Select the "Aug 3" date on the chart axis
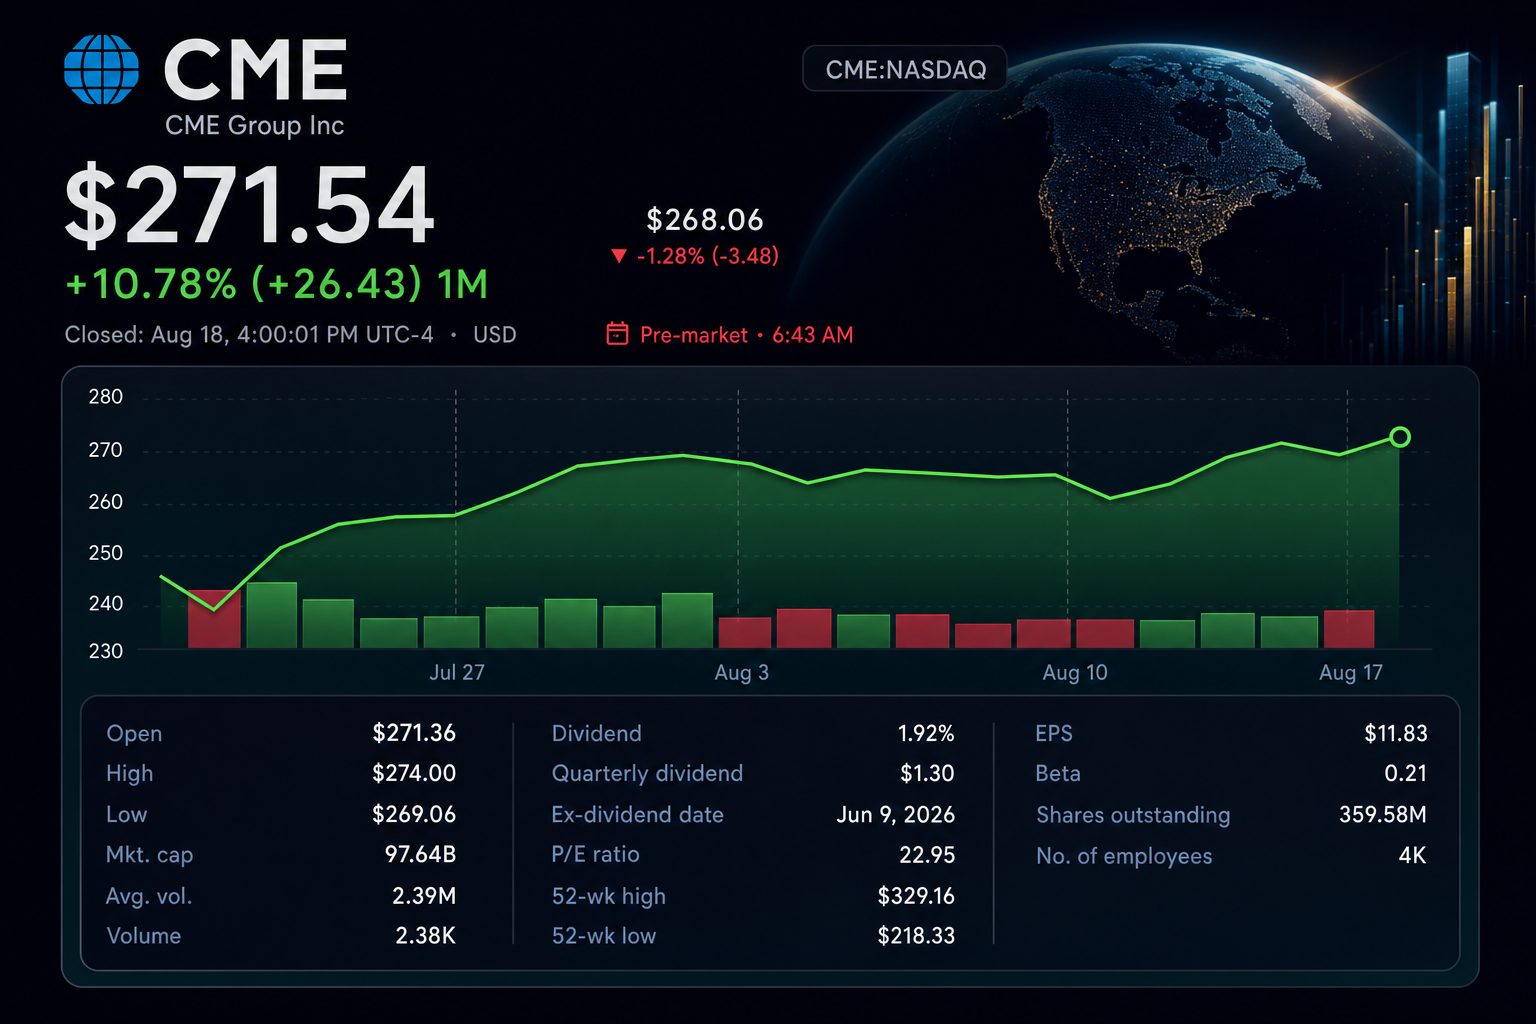This screenshot has height=1024, width=1536. 742,672
